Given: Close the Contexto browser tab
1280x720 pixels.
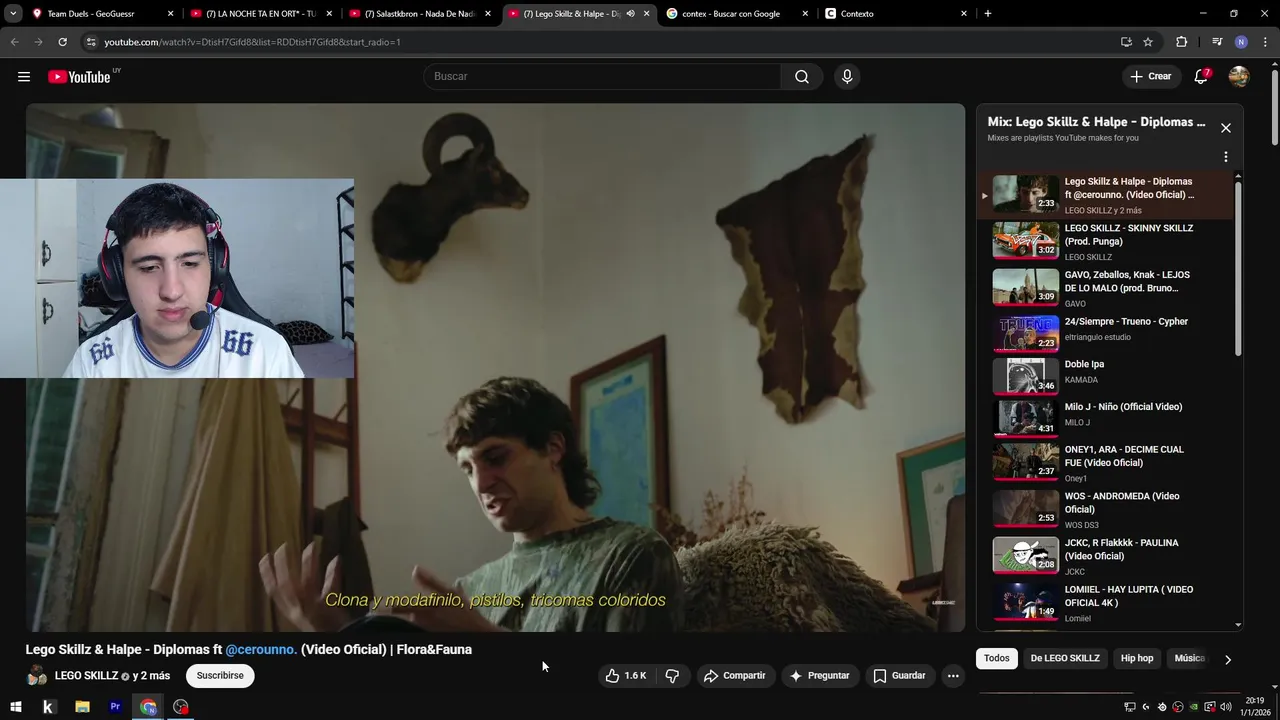Looking at the screenshot, I should [964, 14].
